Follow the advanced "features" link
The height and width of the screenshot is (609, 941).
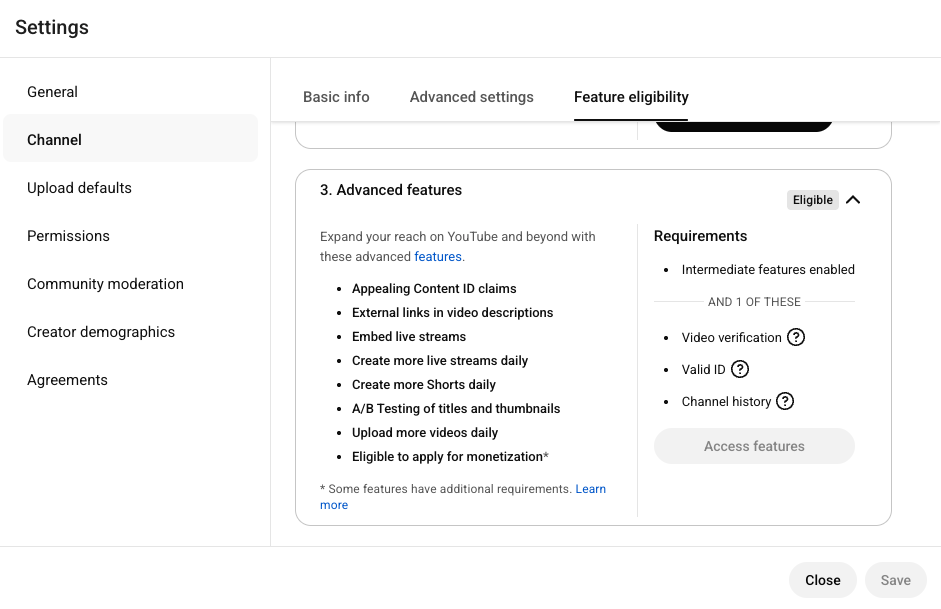pyautogui.click(x=438, y=257)
